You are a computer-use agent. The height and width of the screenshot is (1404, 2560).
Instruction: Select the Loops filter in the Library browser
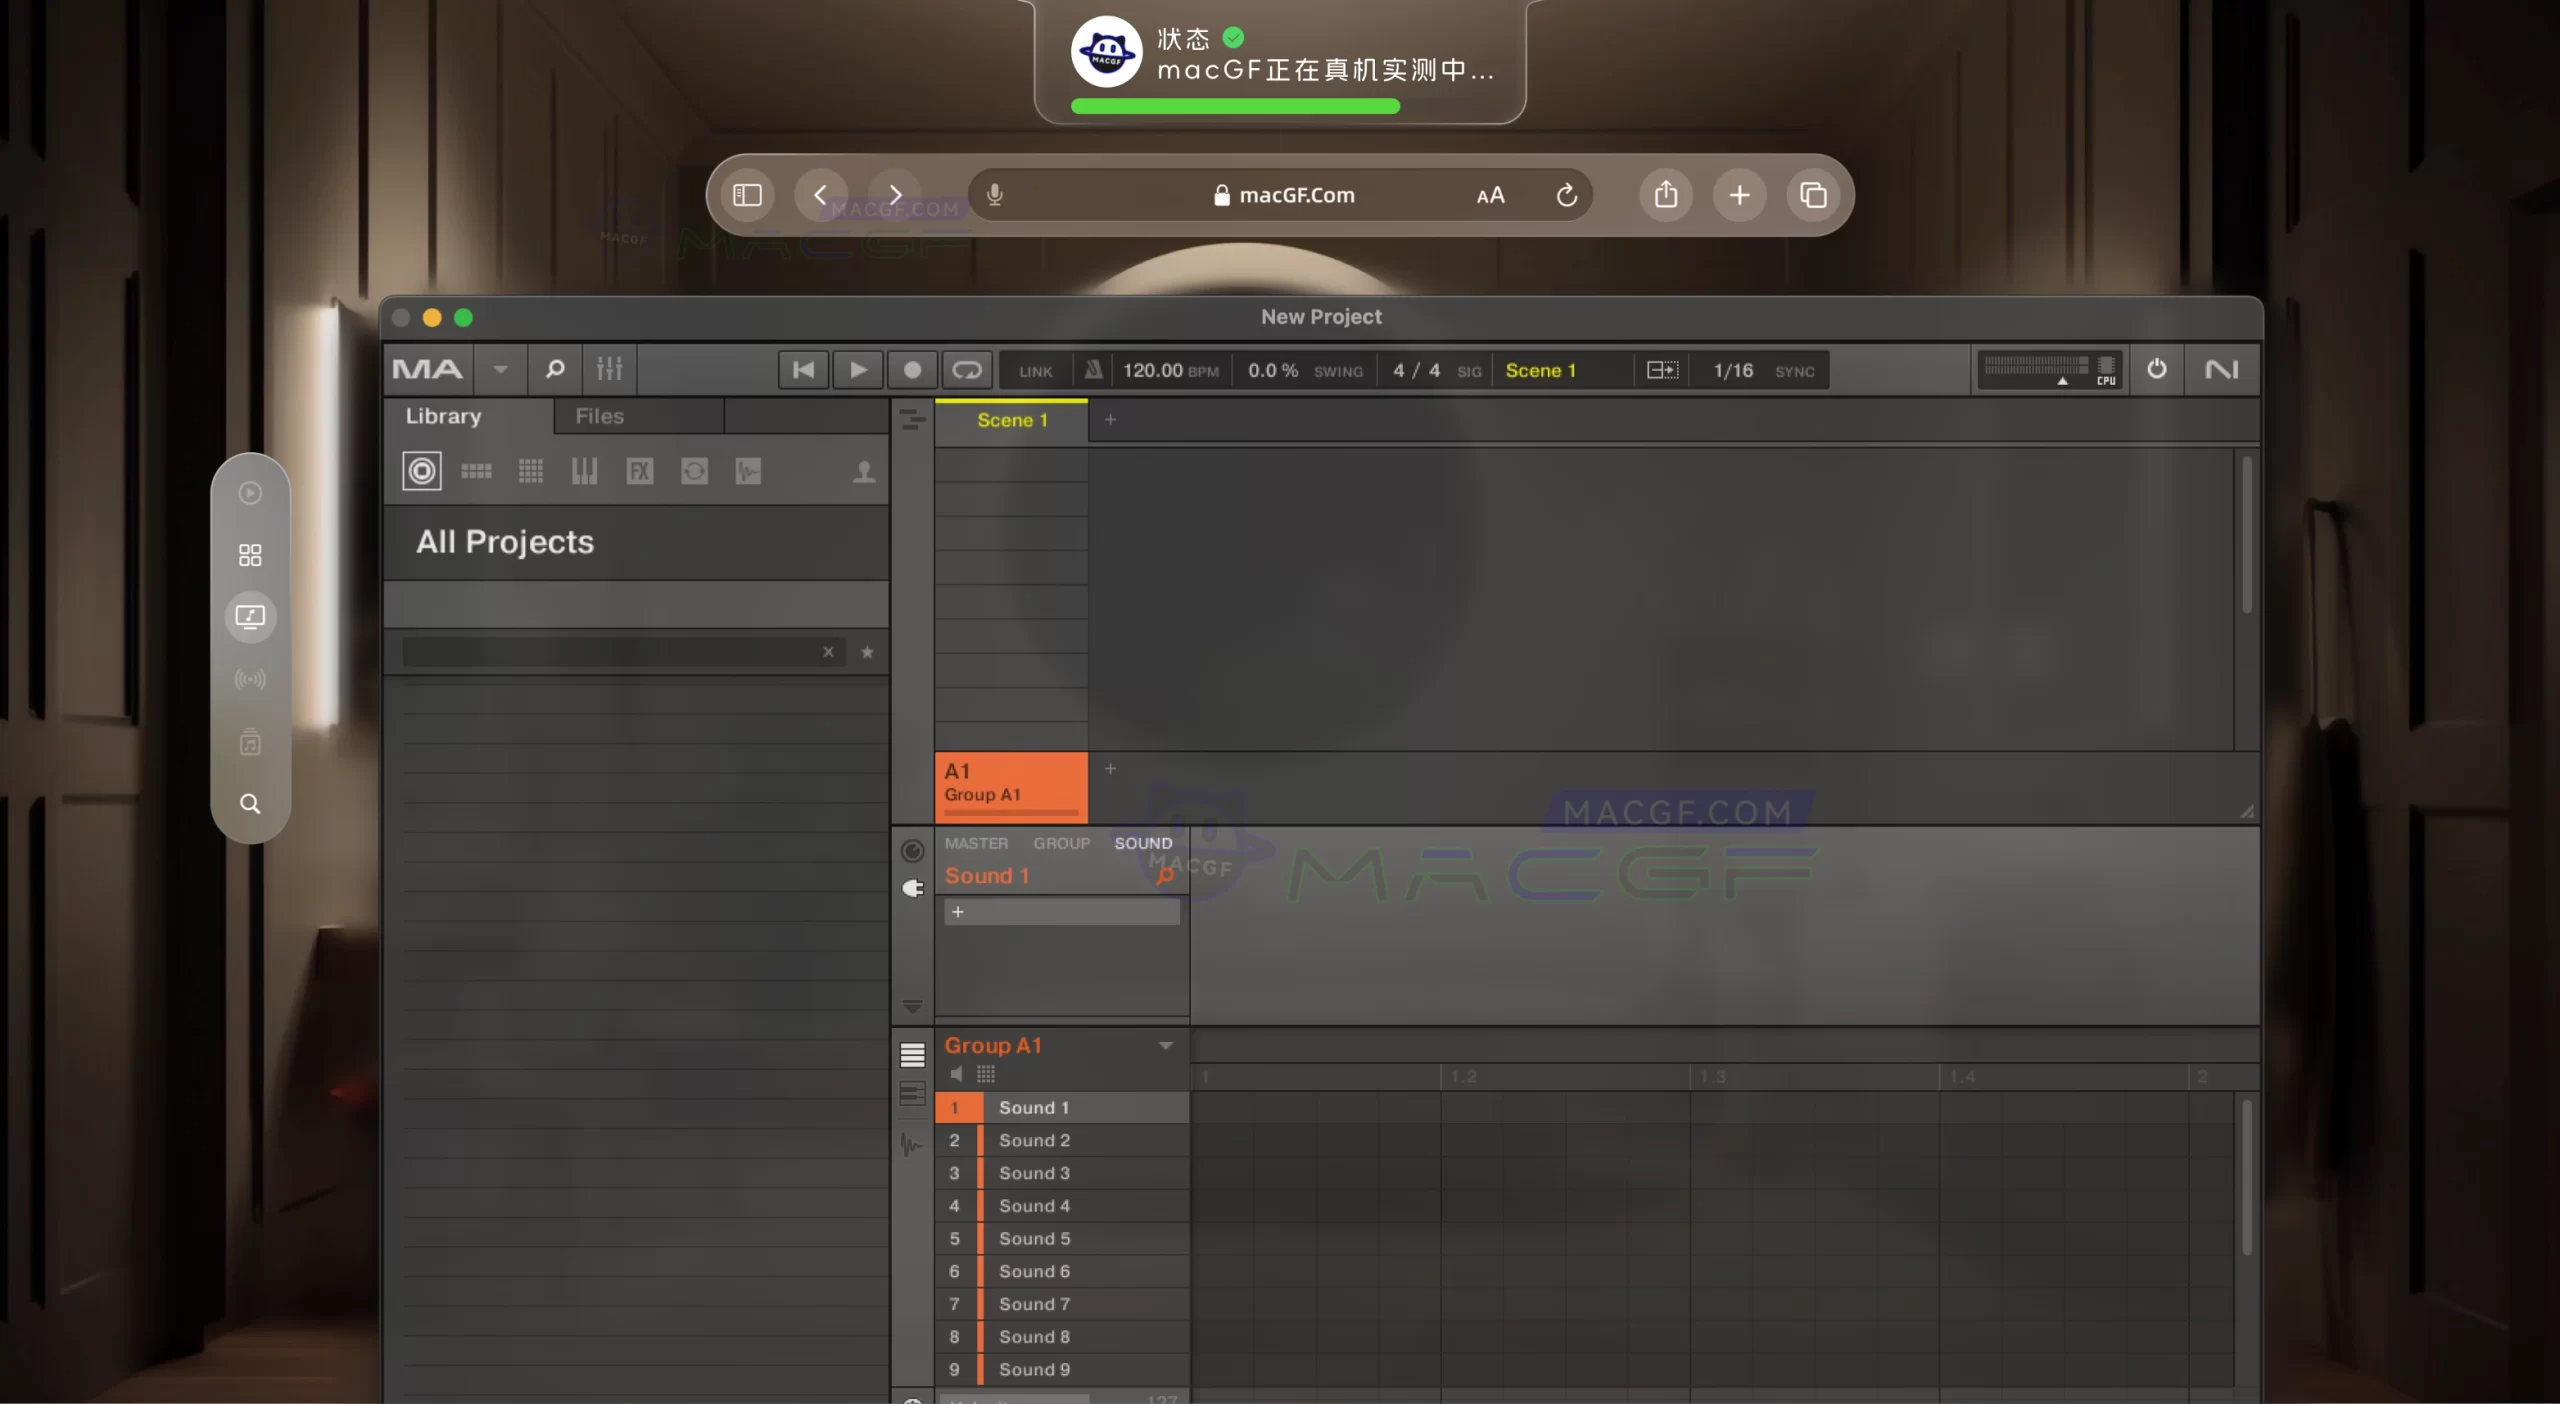coord(695,471)
